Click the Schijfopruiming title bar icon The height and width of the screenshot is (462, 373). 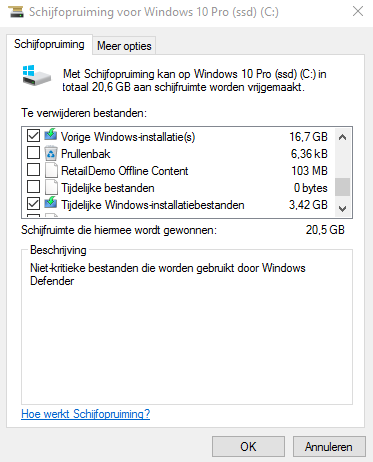pos(16,12)
